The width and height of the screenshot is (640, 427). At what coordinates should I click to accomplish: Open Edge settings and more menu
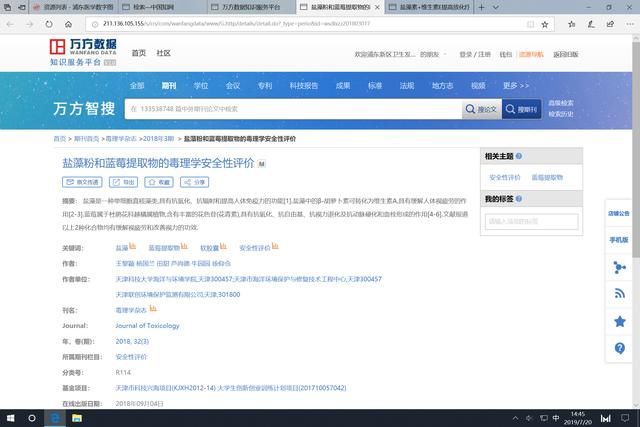click(x=630, y=24)
